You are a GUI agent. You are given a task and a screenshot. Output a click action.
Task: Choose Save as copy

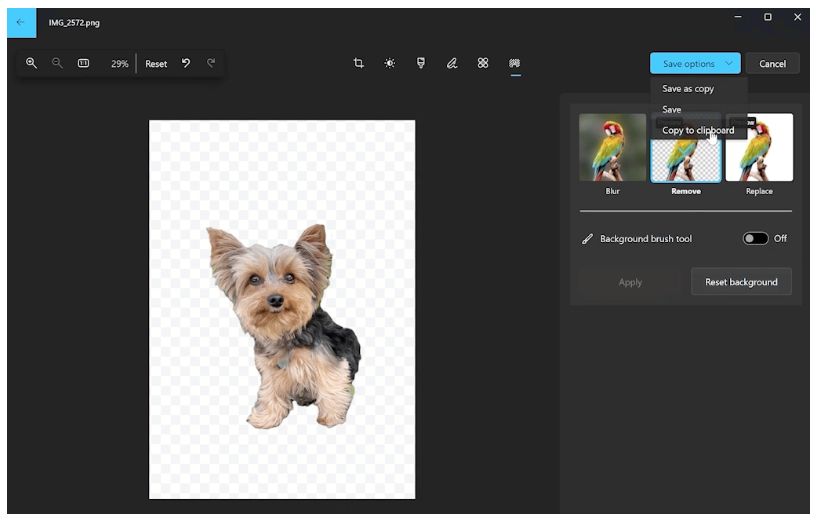(688, 89)
